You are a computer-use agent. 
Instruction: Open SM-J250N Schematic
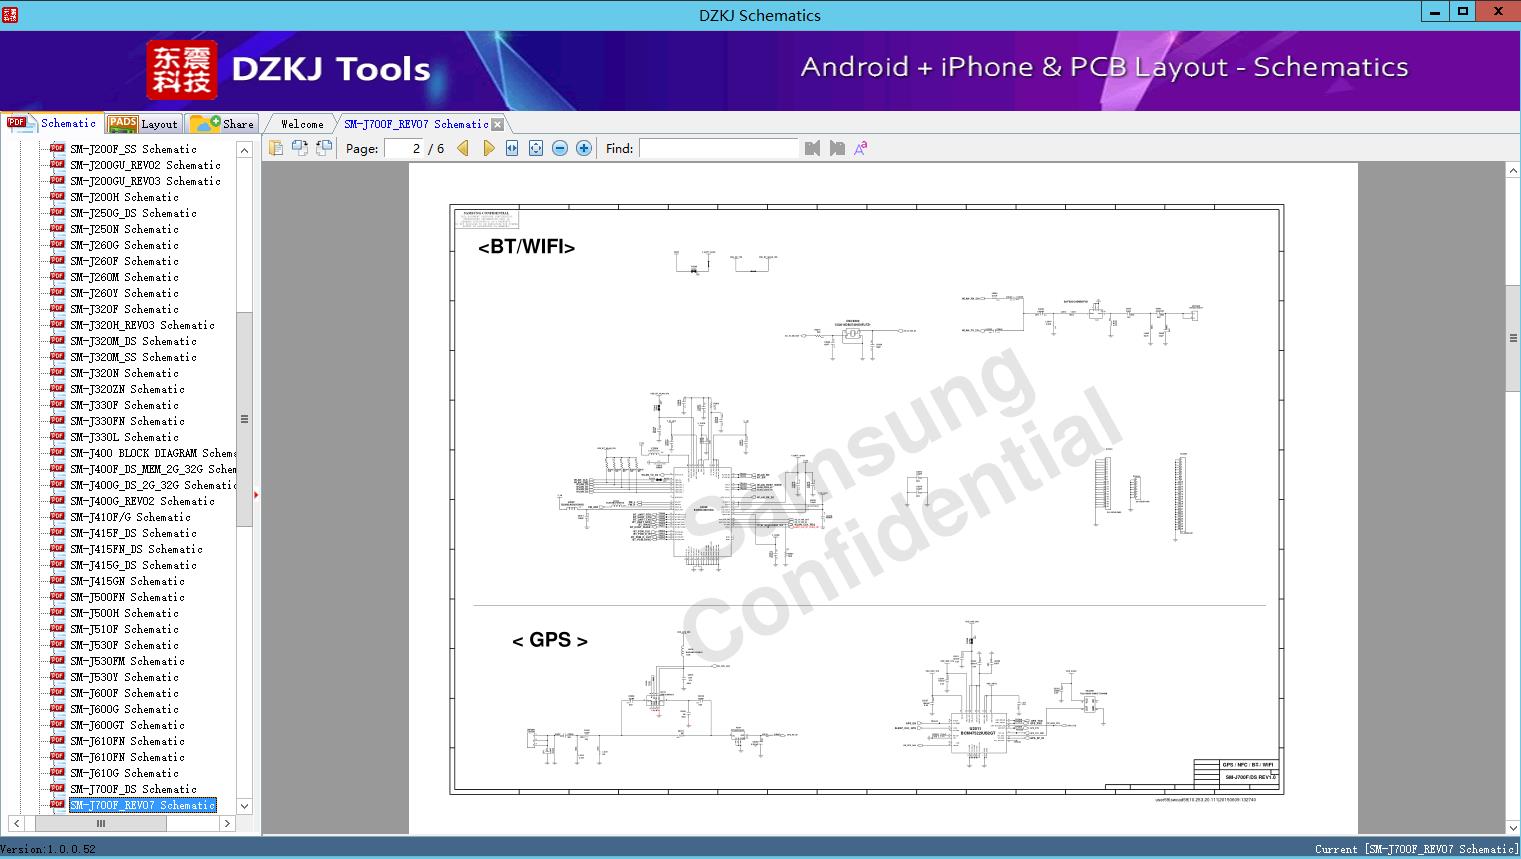(124, 229)
